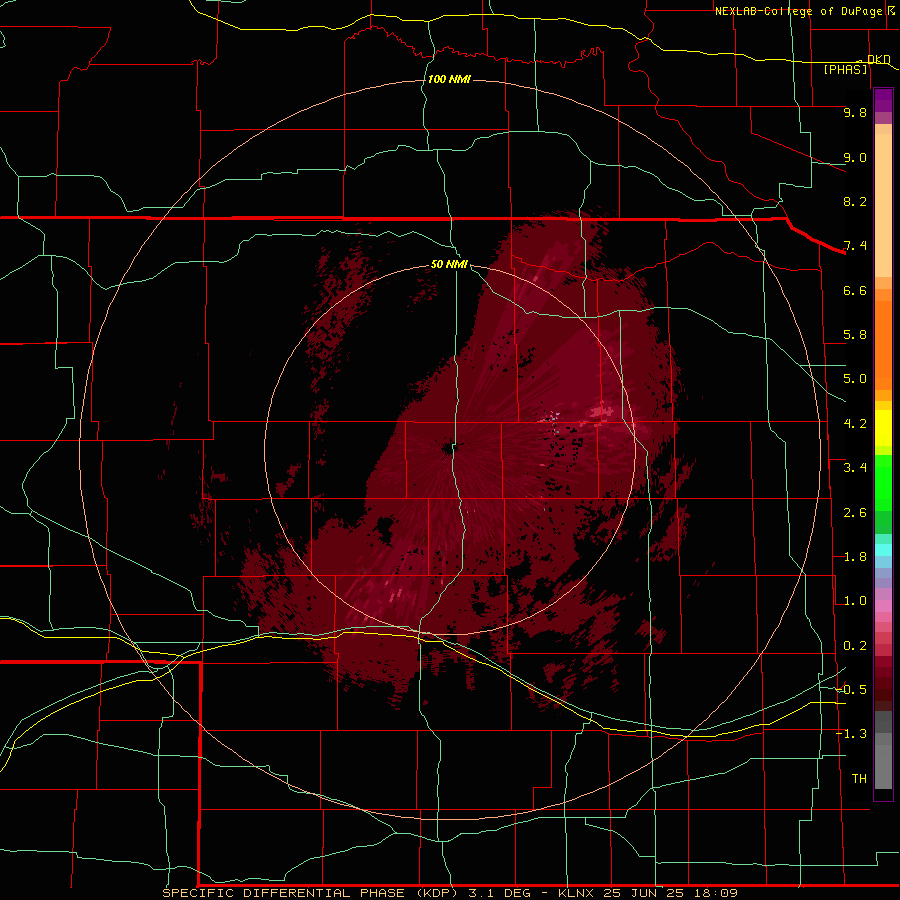Click the TH threshold label on the scale
The height and width of the screenshot is (900, 900).
coord(859,779)
